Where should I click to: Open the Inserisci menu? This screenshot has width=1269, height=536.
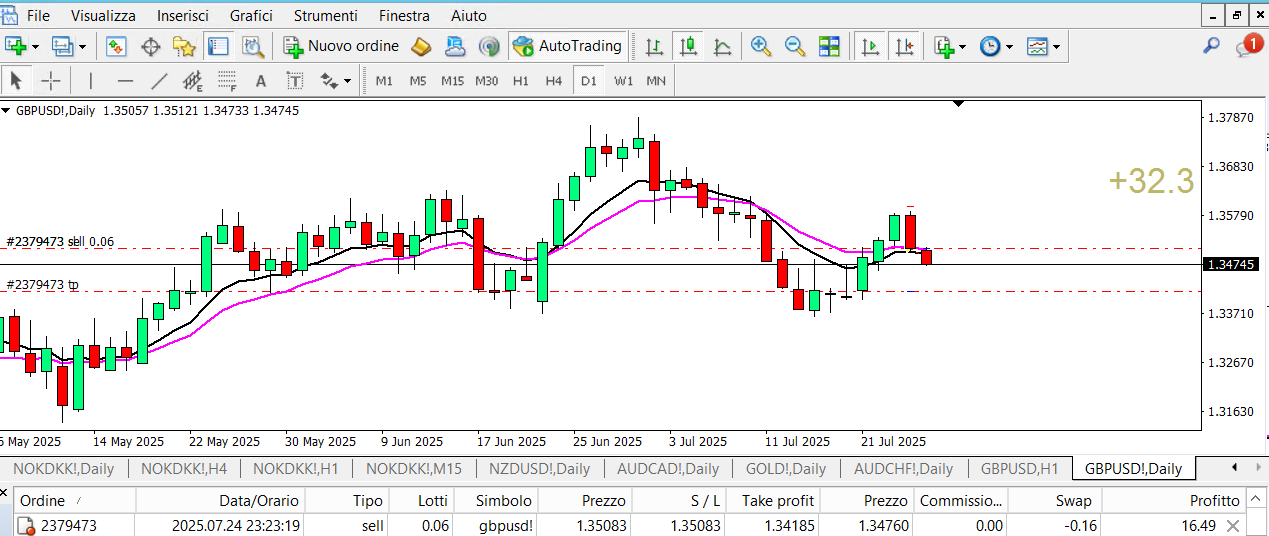183,16
